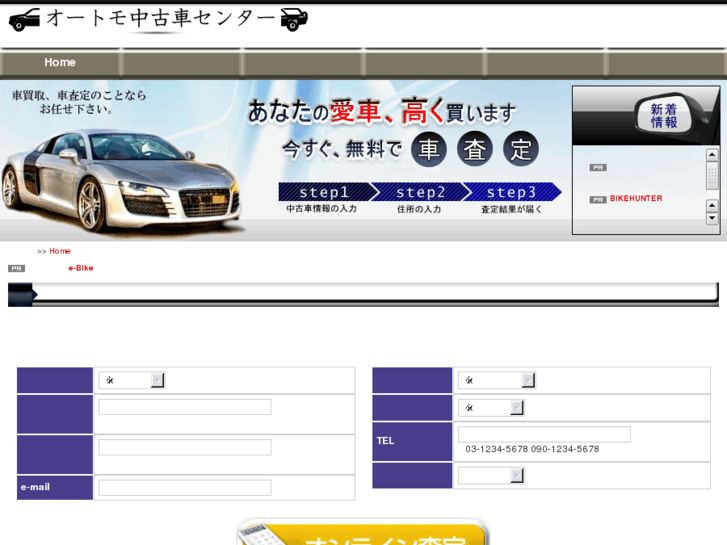Image resolution: width=727 pixels, height=545 pixels.
Task: Click the left car icon in header
Action: tap(25, 20)
